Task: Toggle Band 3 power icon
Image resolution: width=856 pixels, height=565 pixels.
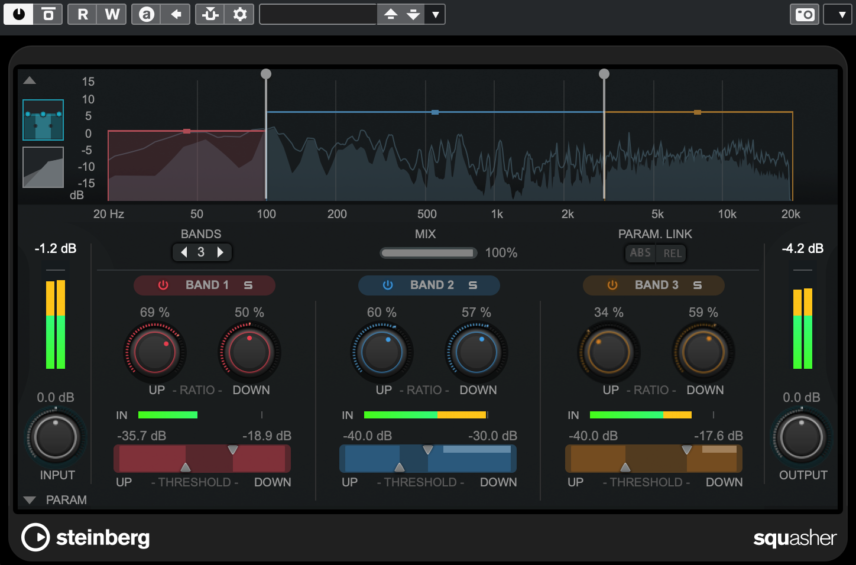Action: [x=612, y=285]
